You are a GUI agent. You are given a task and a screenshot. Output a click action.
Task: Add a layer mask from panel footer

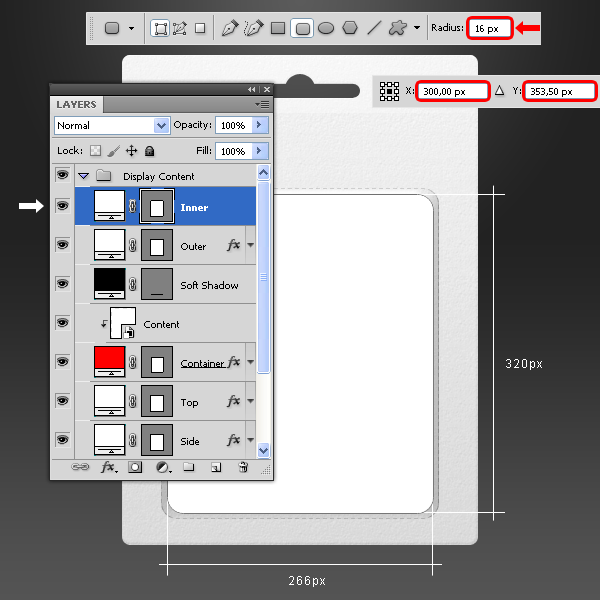click(x=135, y=467)
